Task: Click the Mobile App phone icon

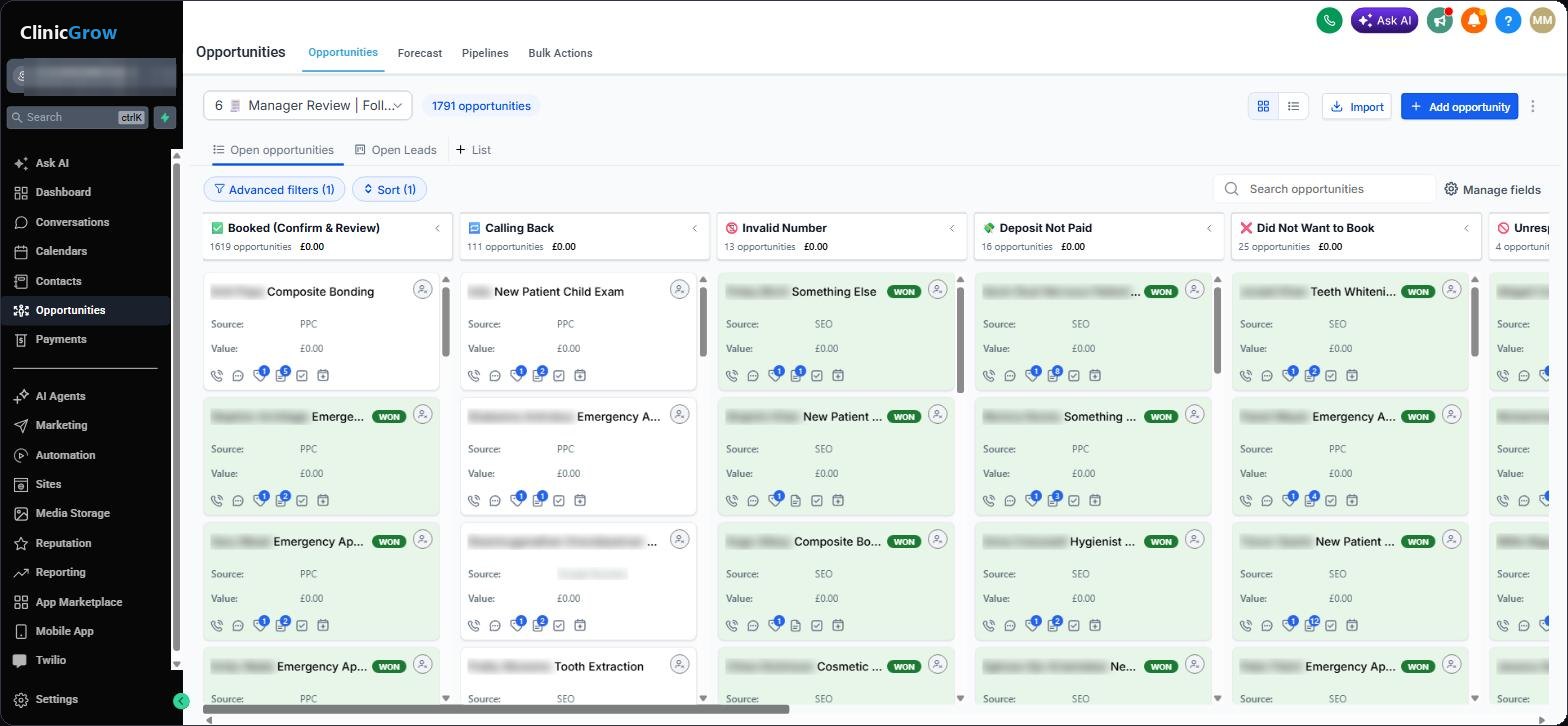Action: [21, 631]
